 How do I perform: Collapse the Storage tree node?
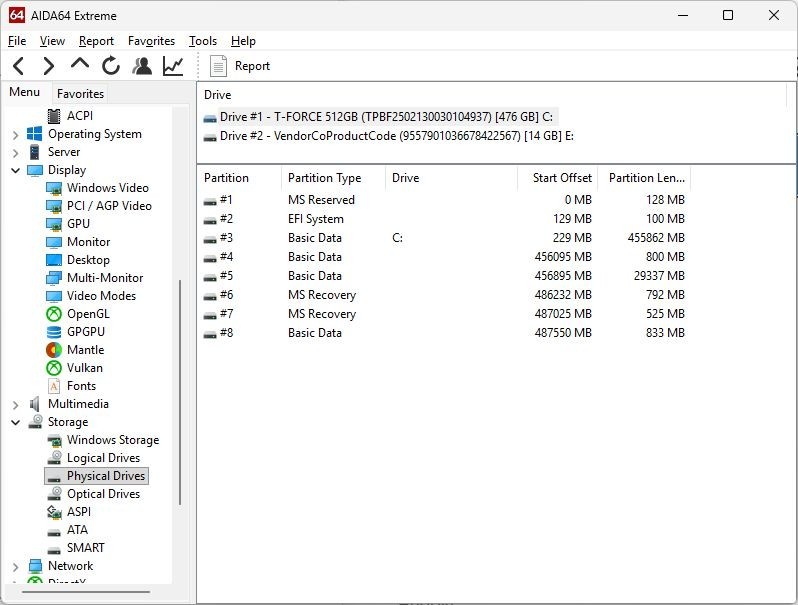[16, 422]
